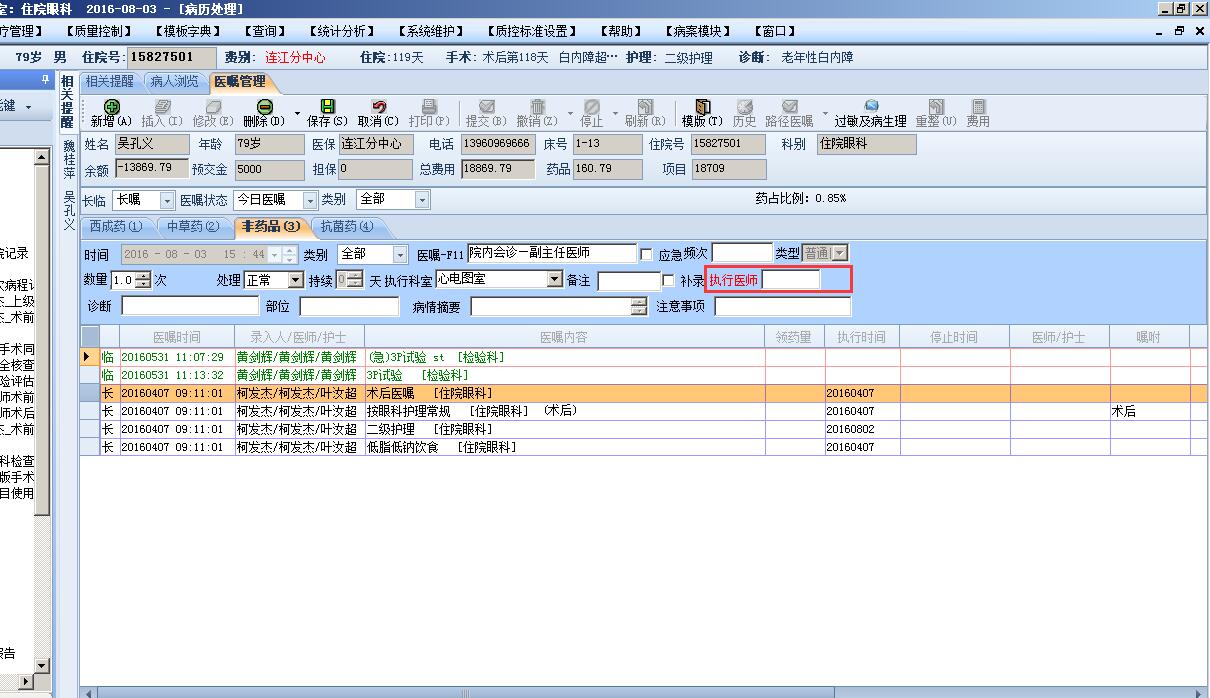Click the 诊断 input field

(190, 306)
